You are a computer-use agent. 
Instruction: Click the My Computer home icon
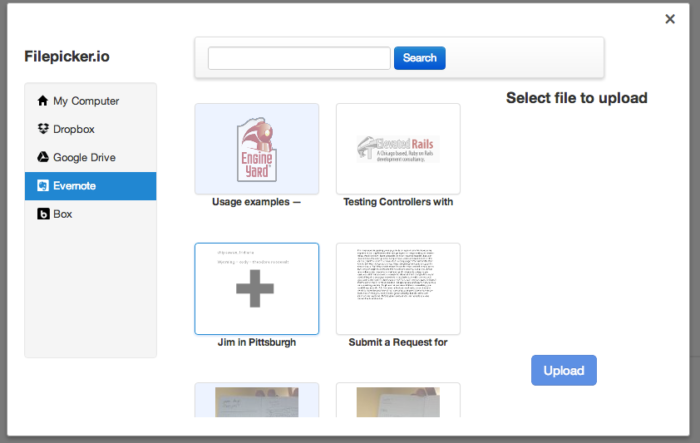click(x=42, y=101)
